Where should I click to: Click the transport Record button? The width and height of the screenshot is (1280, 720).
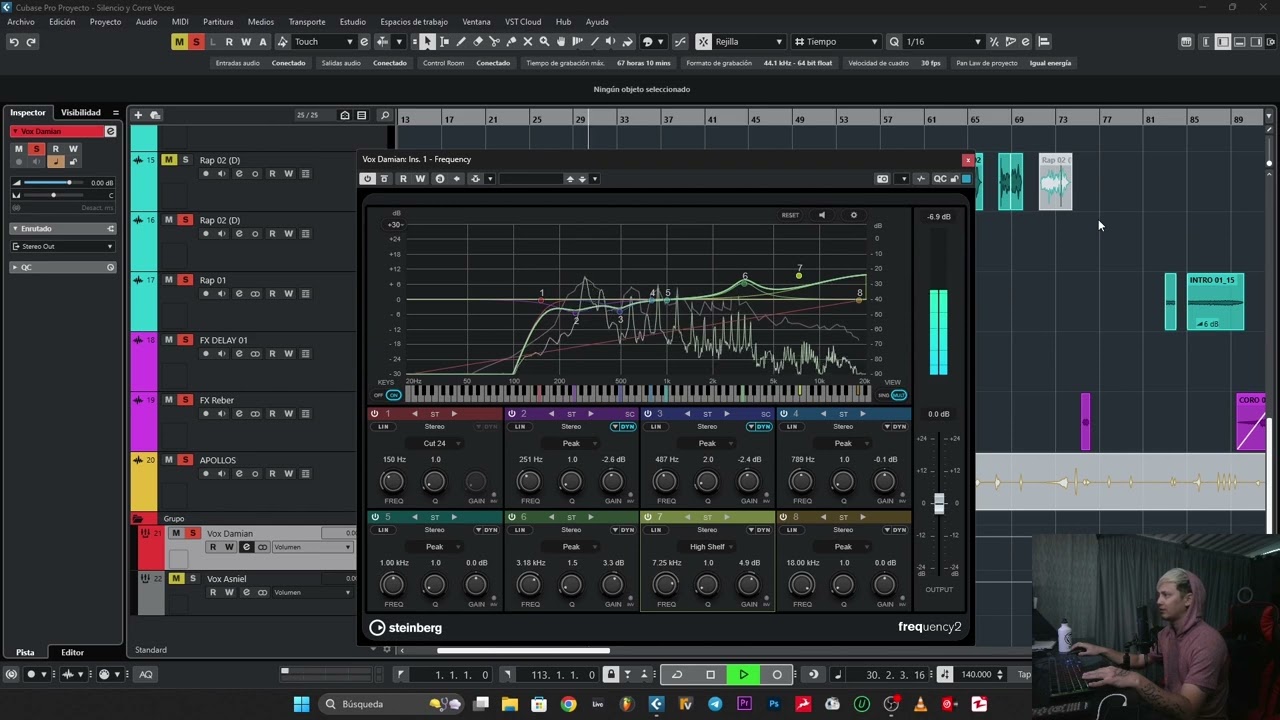[777, 675]
